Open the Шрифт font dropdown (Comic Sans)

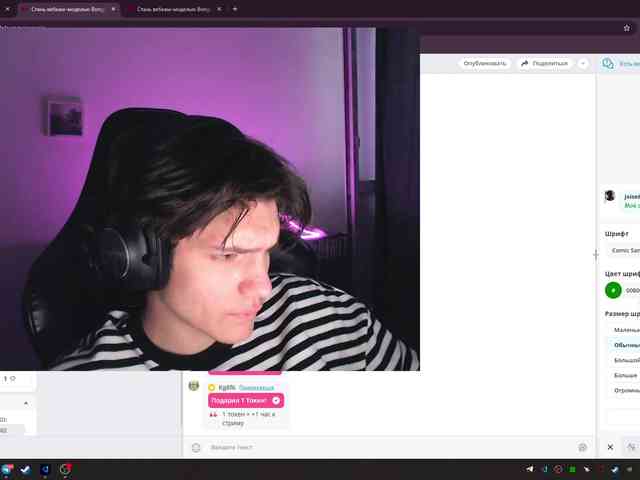(624, 250)
